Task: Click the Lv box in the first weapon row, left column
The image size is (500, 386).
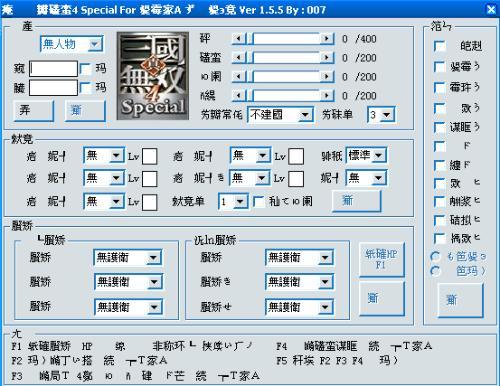Action: pos(150,156)
